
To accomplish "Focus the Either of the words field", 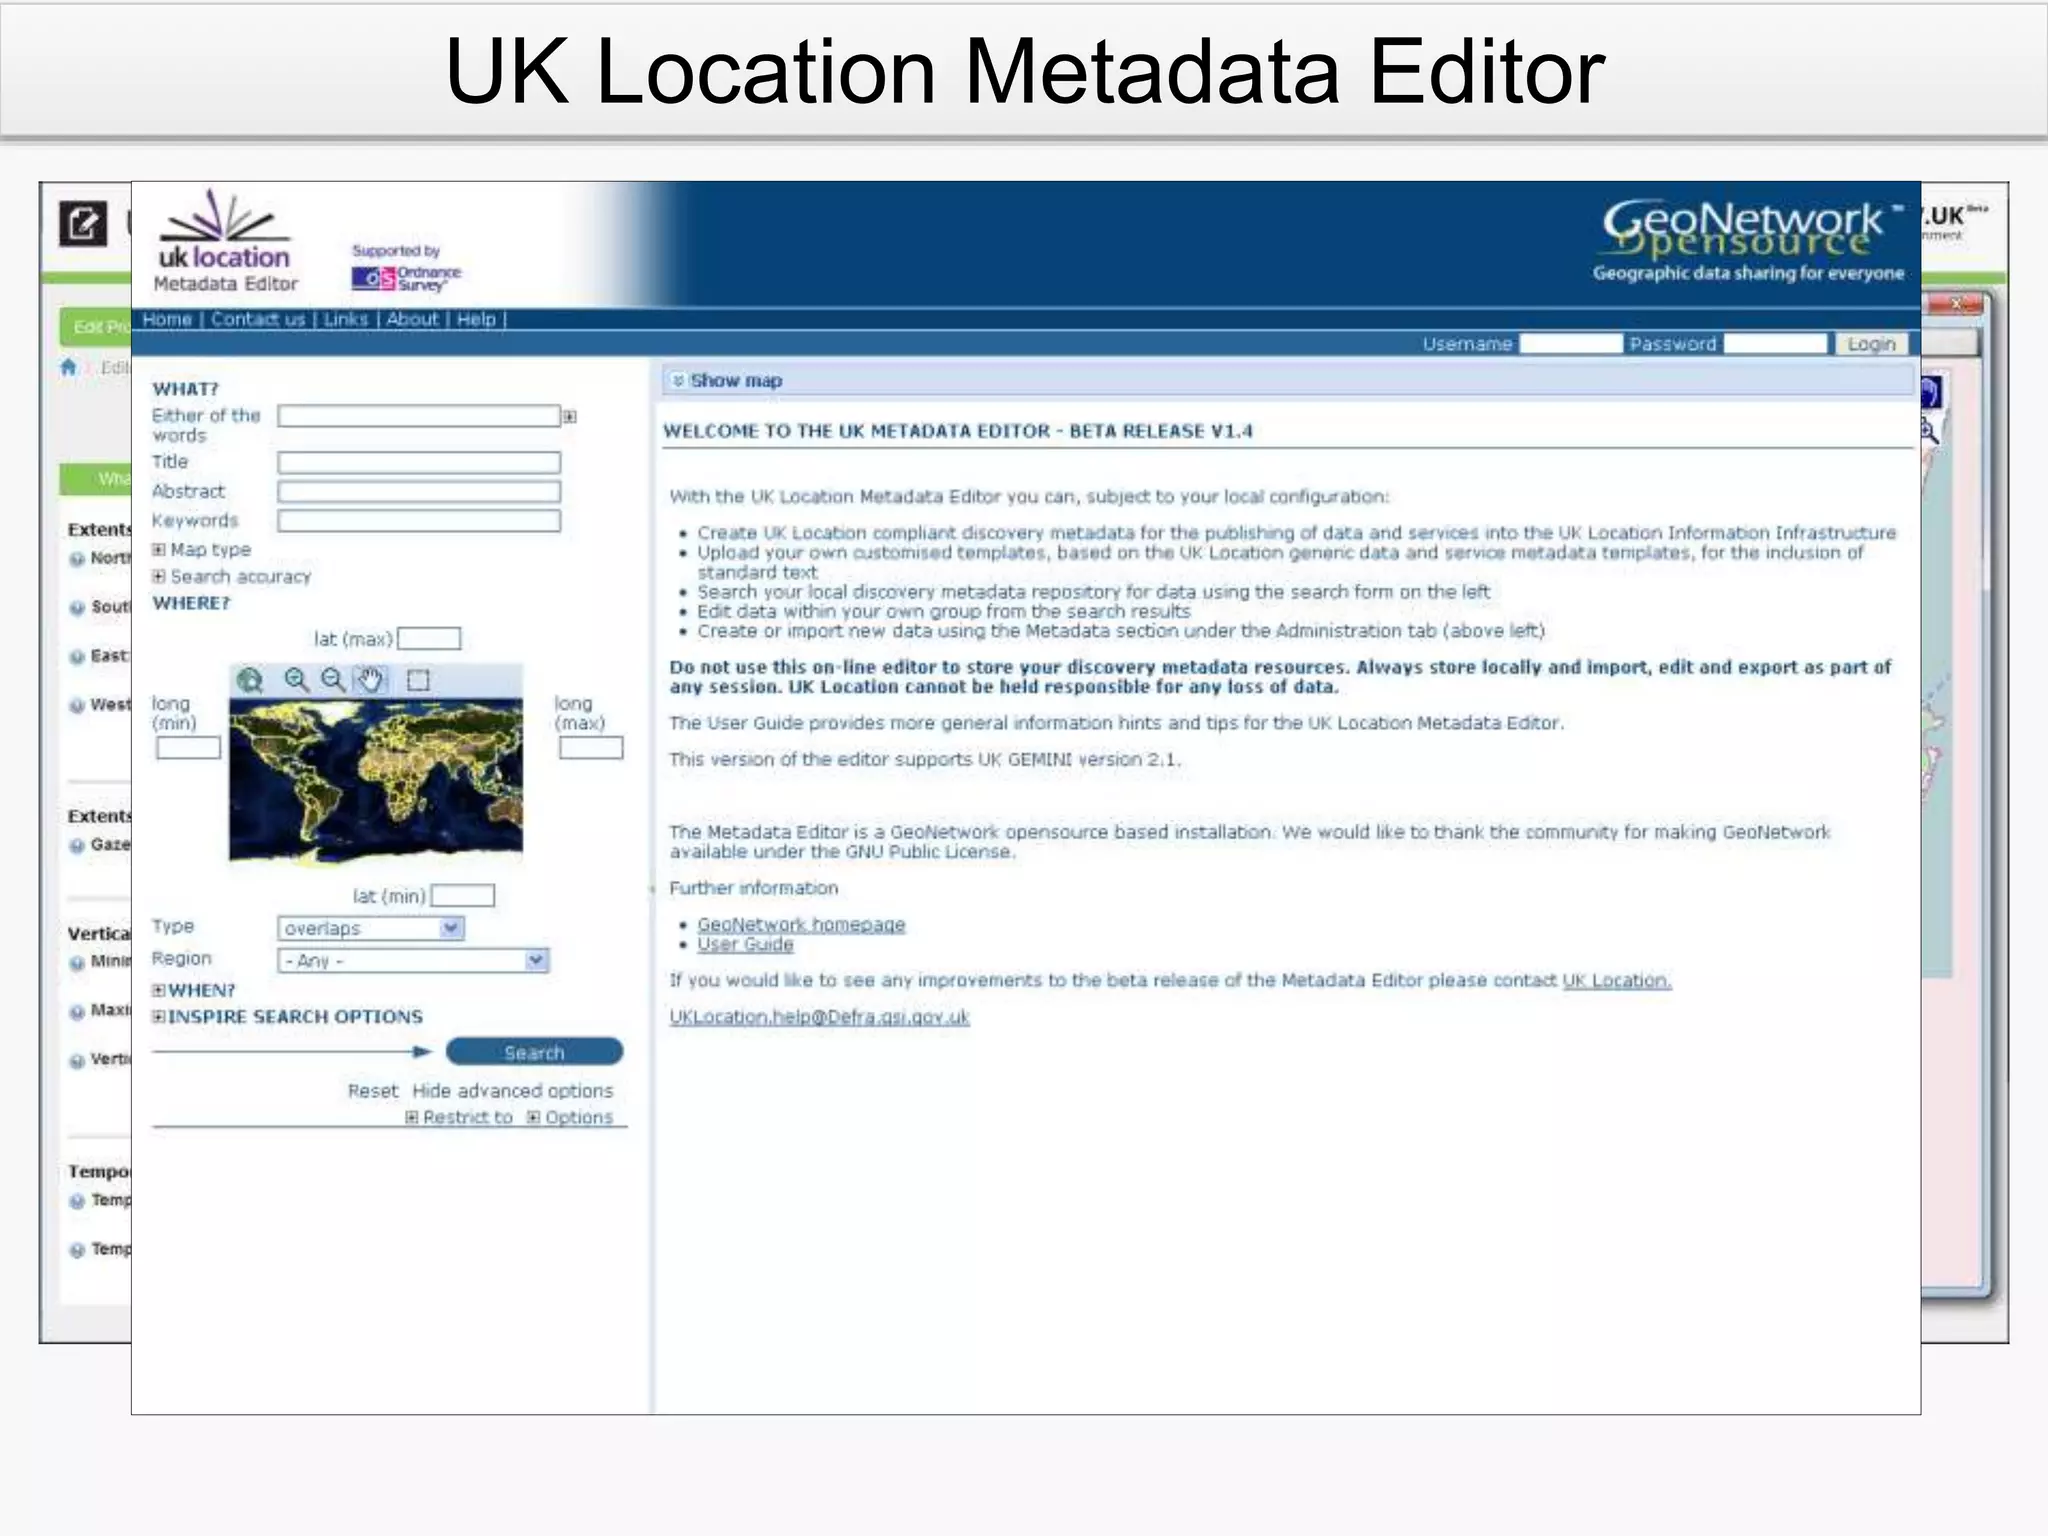I will 419,416.
